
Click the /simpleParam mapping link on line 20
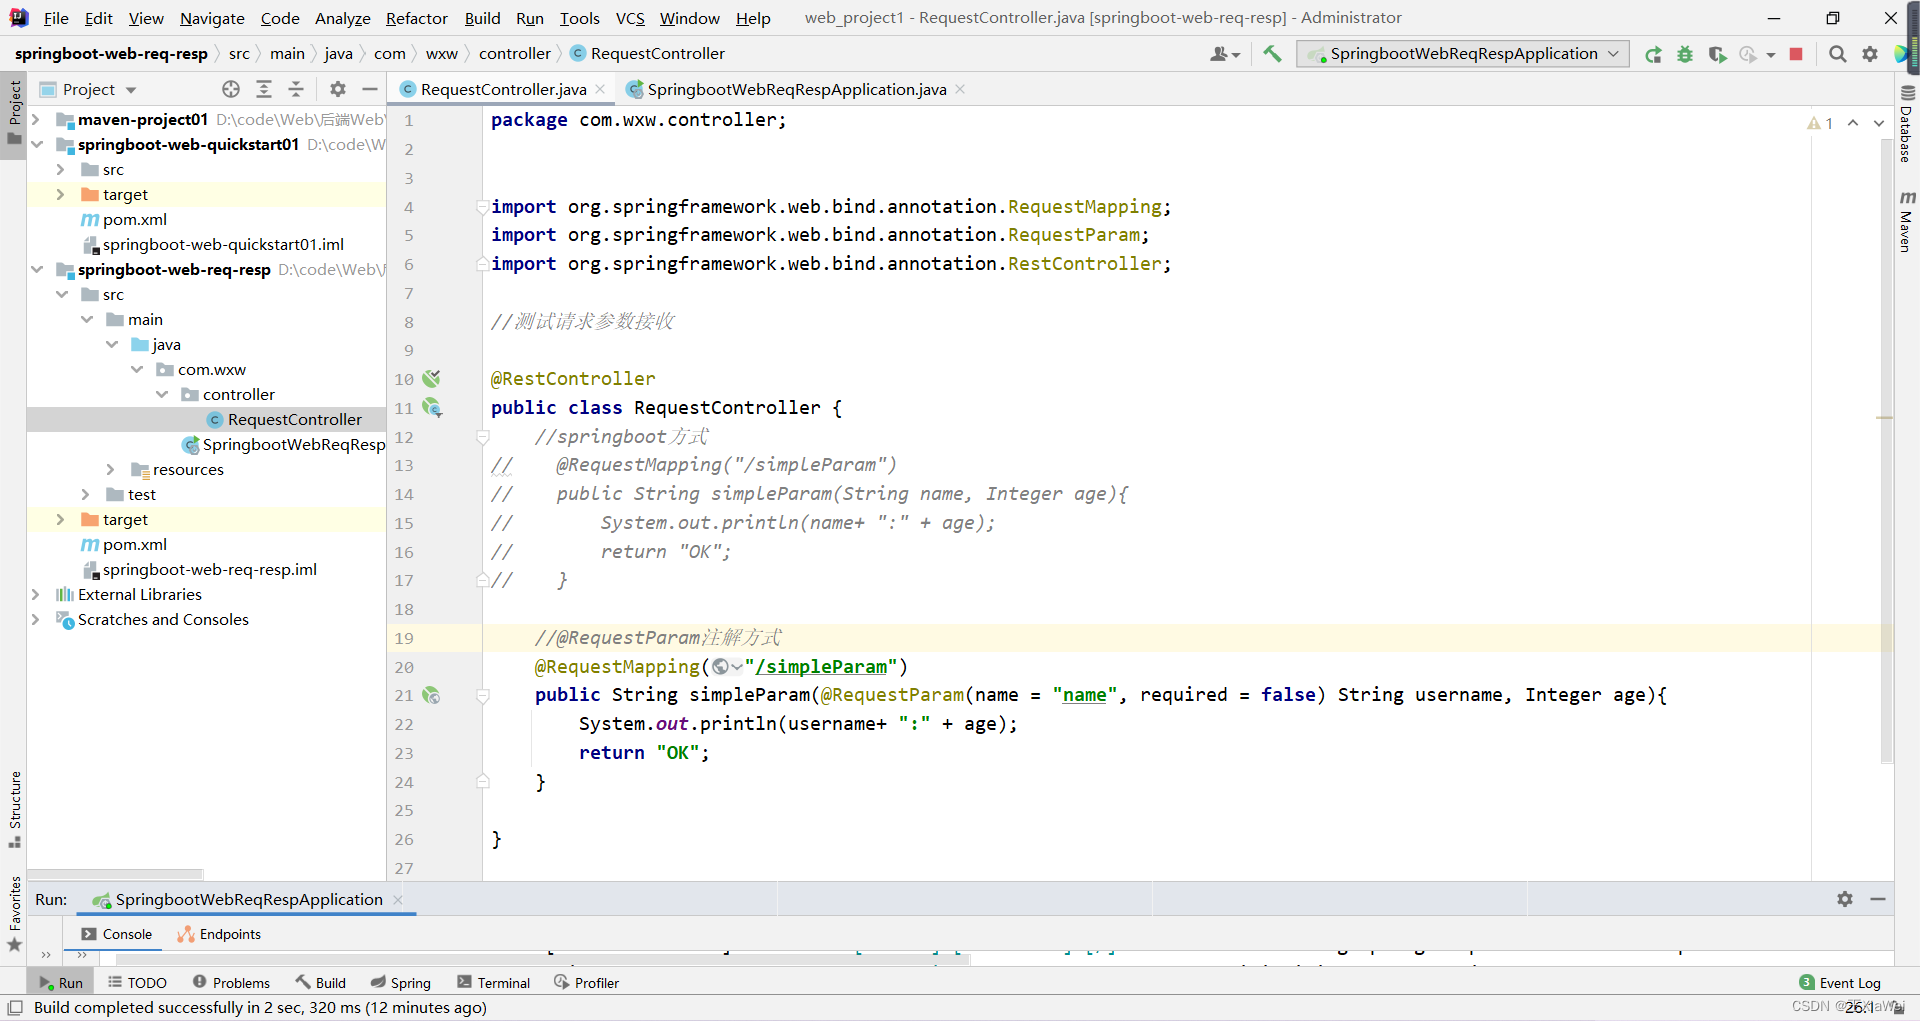820,667
